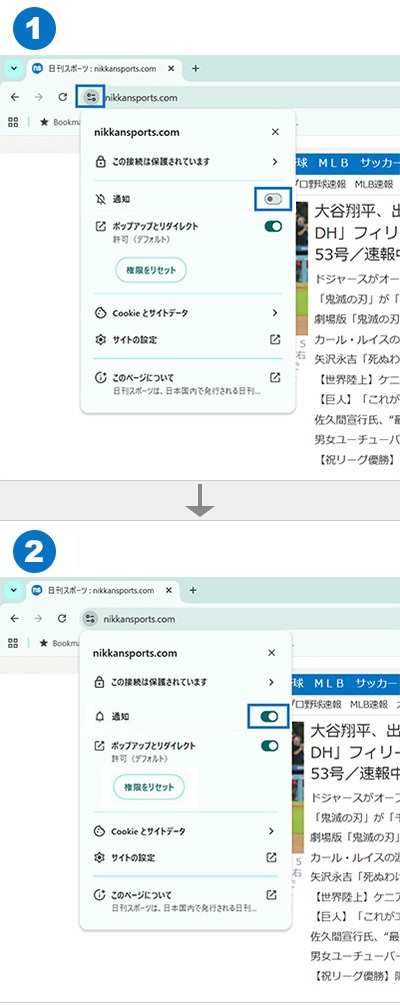Click address bar nikkansports.com in step 2
400x1005 pixels.
point(138,619)
